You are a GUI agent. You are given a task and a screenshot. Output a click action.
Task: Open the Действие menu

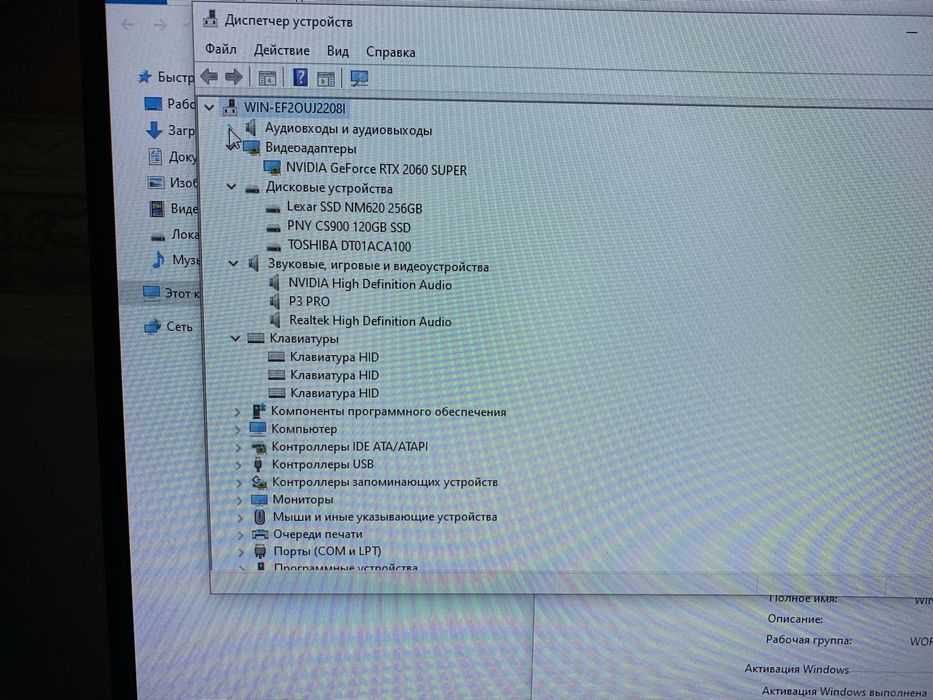pyautogui.click(x=281, y=50)
